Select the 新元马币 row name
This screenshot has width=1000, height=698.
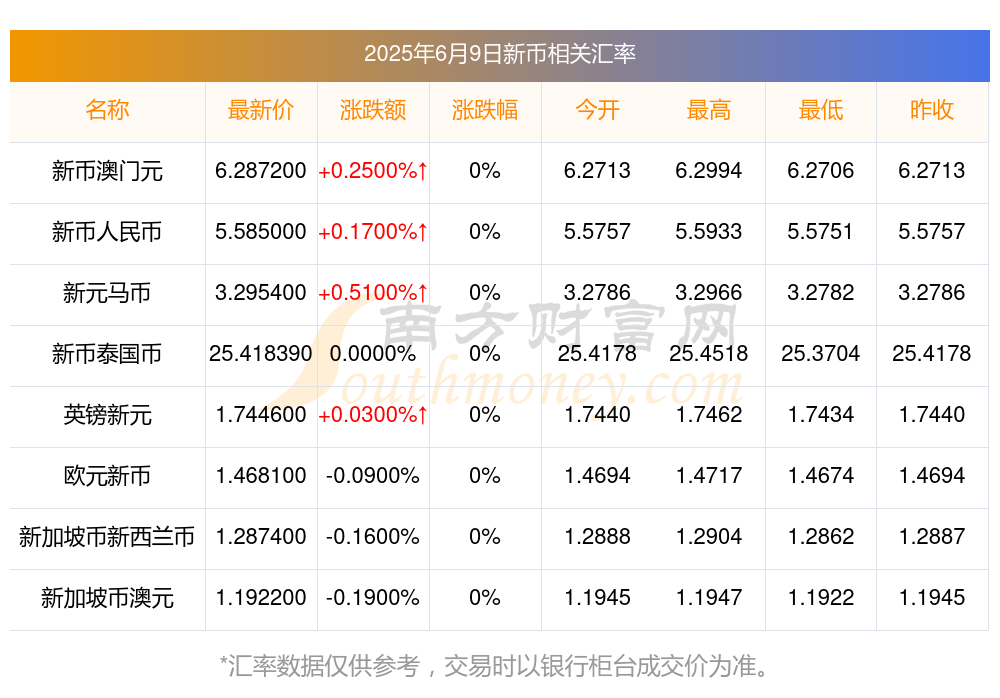[x=107, y=293]
